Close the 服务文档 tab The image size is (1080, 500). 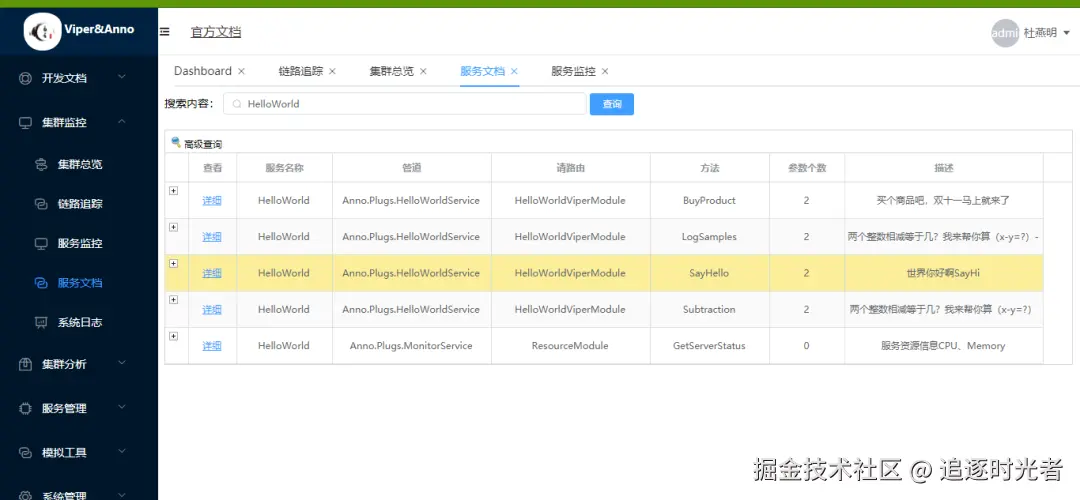(514, 71)
